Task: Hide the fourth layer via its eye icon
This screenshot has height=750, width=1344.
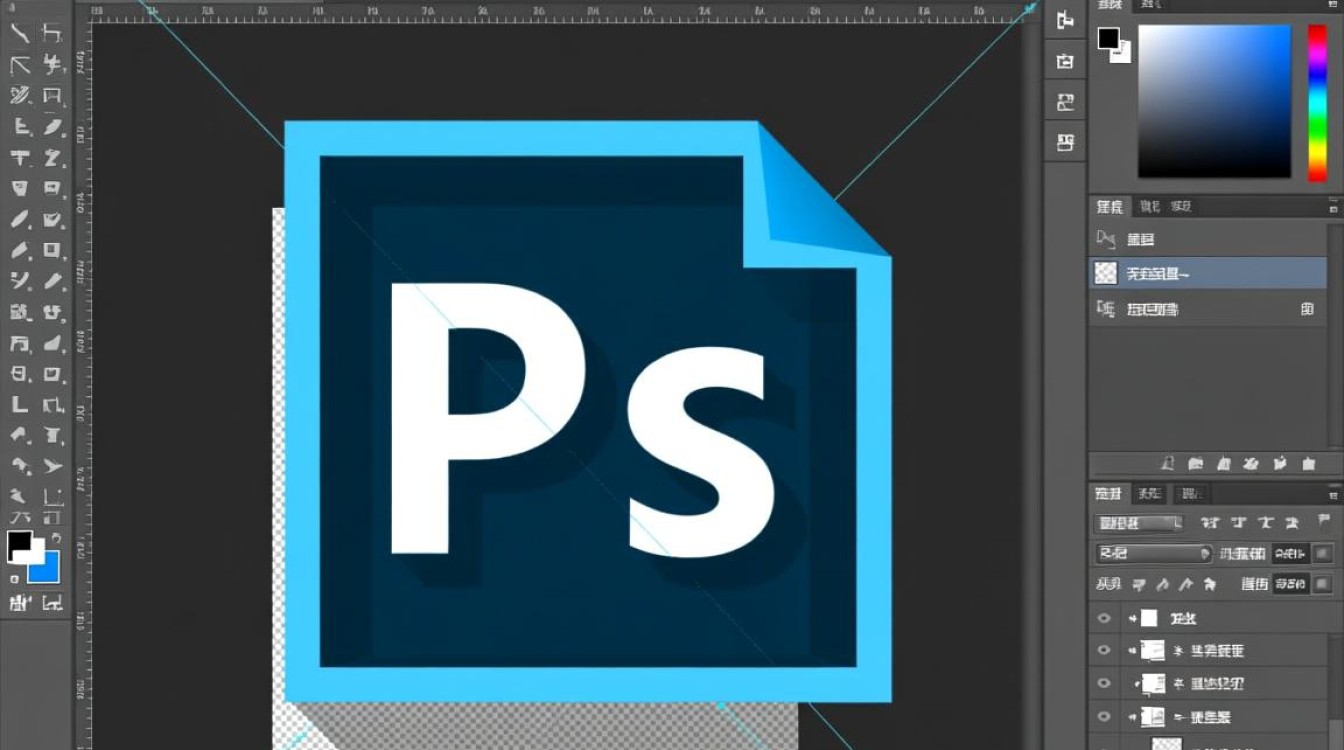Action: [x=1104, y=717]
